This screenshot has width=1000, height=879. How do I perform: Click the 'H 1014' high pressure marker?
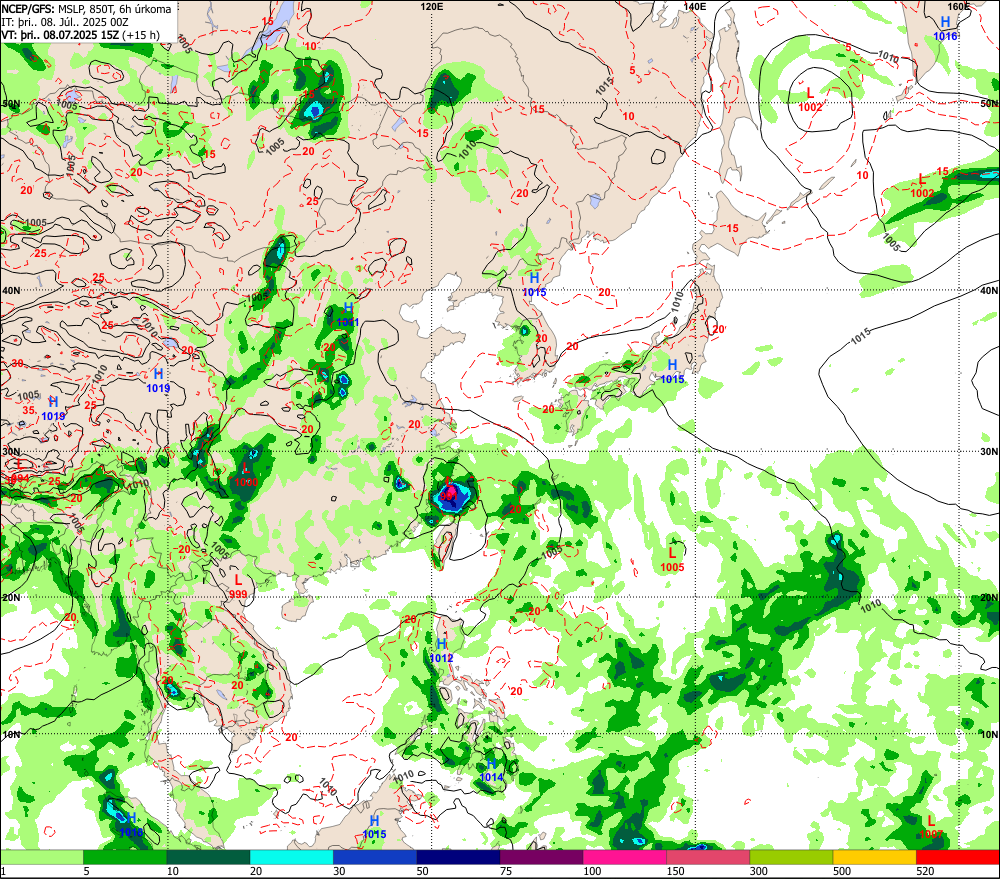(x=491, y=770)
